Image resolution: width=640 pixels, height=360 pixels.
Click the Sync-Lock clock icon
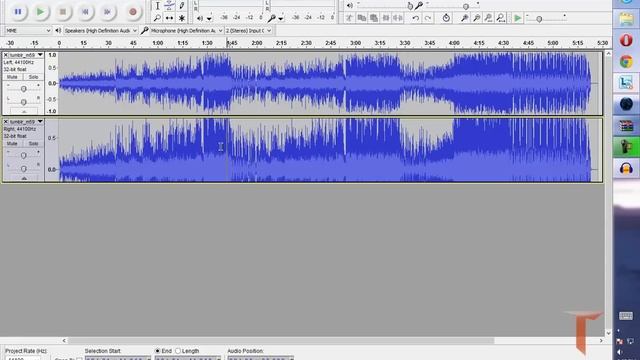click(x=446, y=18)
